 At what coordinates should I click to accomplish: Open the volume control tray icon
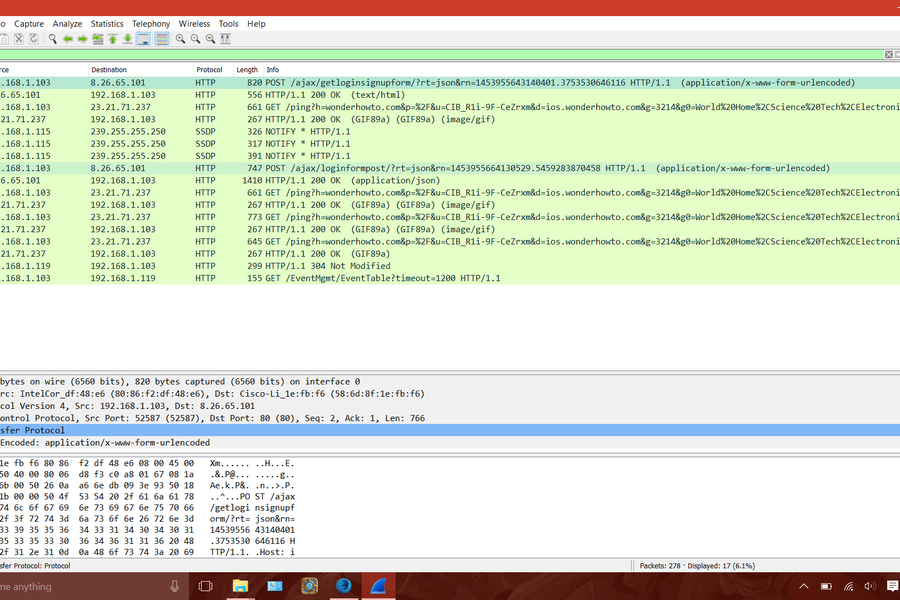[x=870, y=586]
